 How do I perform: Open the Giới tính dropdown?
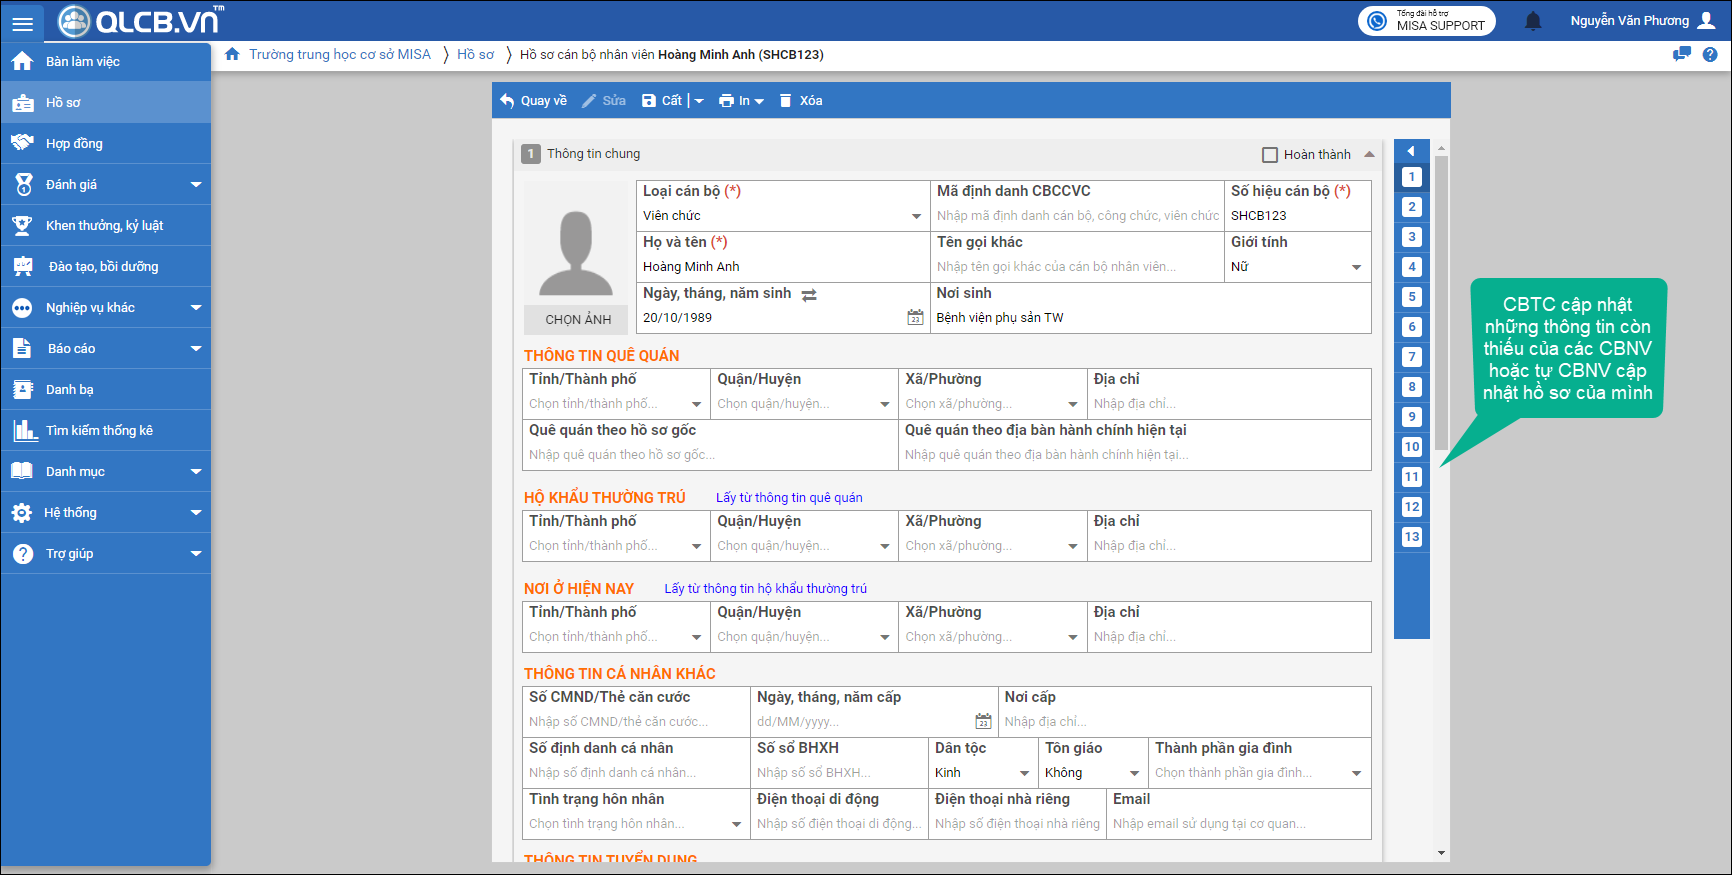click(1356, 267)
